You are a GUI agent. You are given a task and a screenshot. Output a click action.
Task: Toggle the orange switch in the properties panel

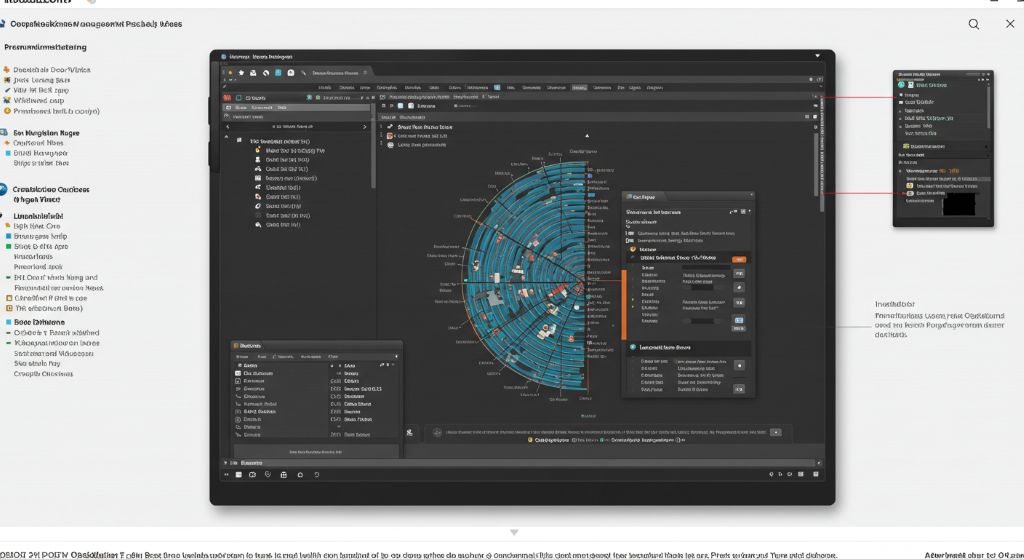pyautogui.click(x=739, y=258)
